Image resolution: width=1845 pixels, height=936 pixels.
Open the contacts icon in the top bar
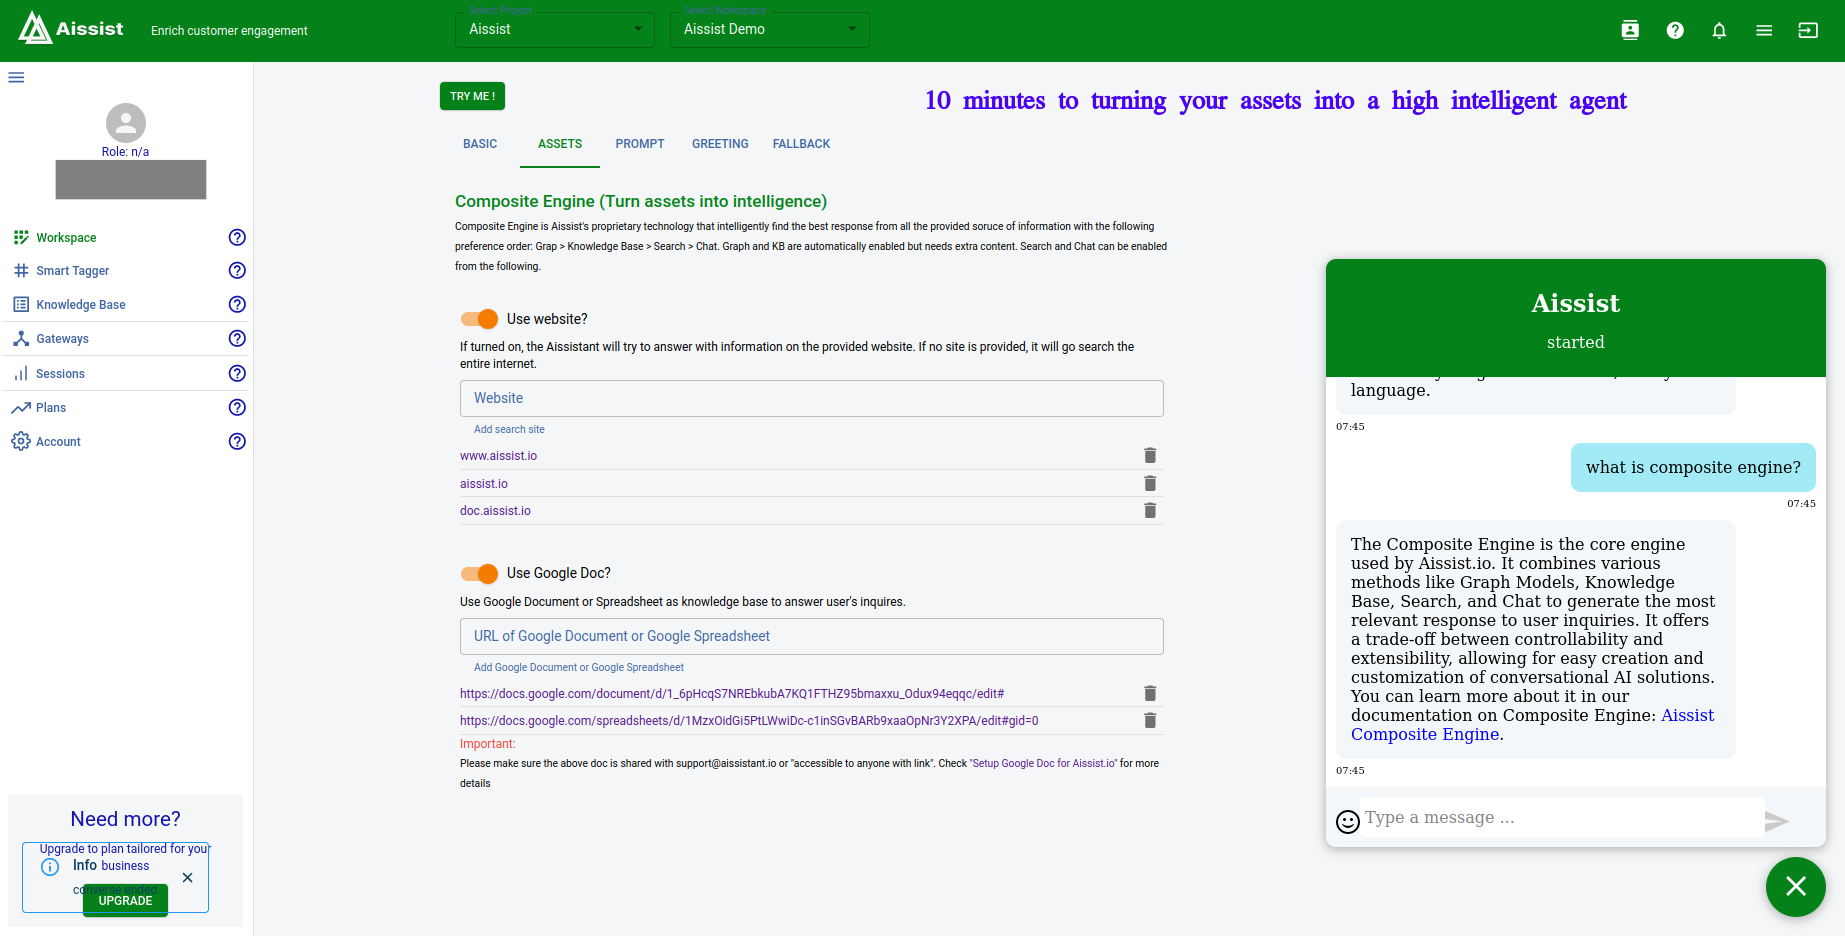coord(1630,30)
